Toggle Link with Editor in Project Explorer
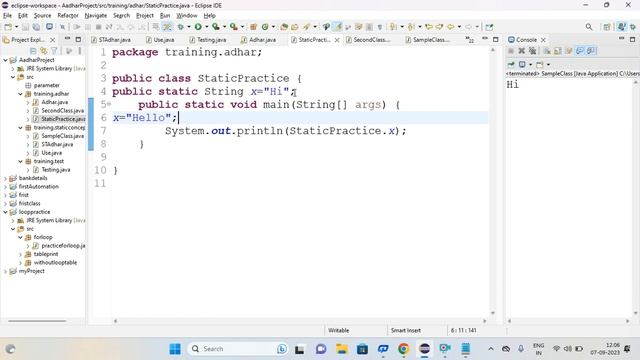This screenshot has width=640, height=360. [x=43, y=51]
